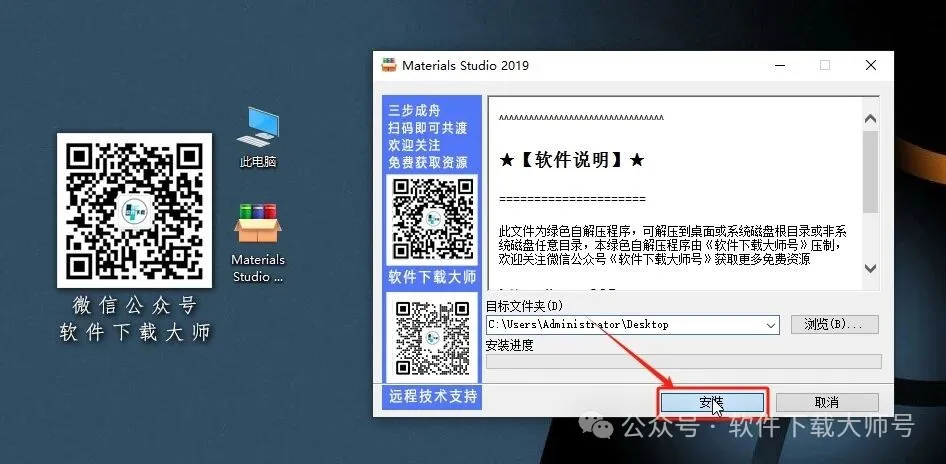Click the description text scrollbar thumb

(870, 172)
